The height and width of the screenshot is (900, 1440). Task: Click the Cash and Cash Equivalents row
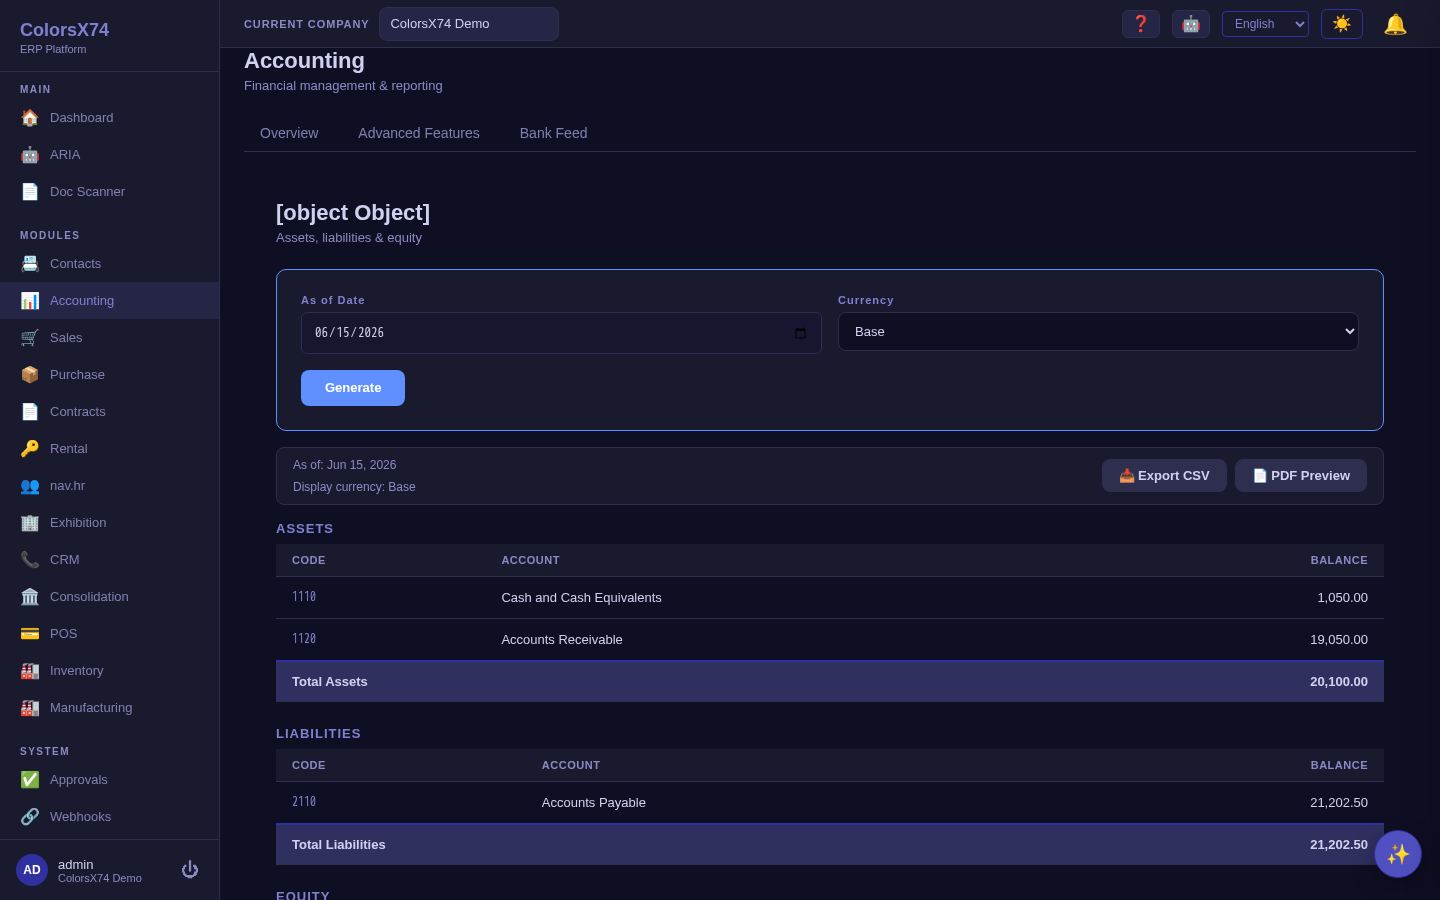[830, 598]
